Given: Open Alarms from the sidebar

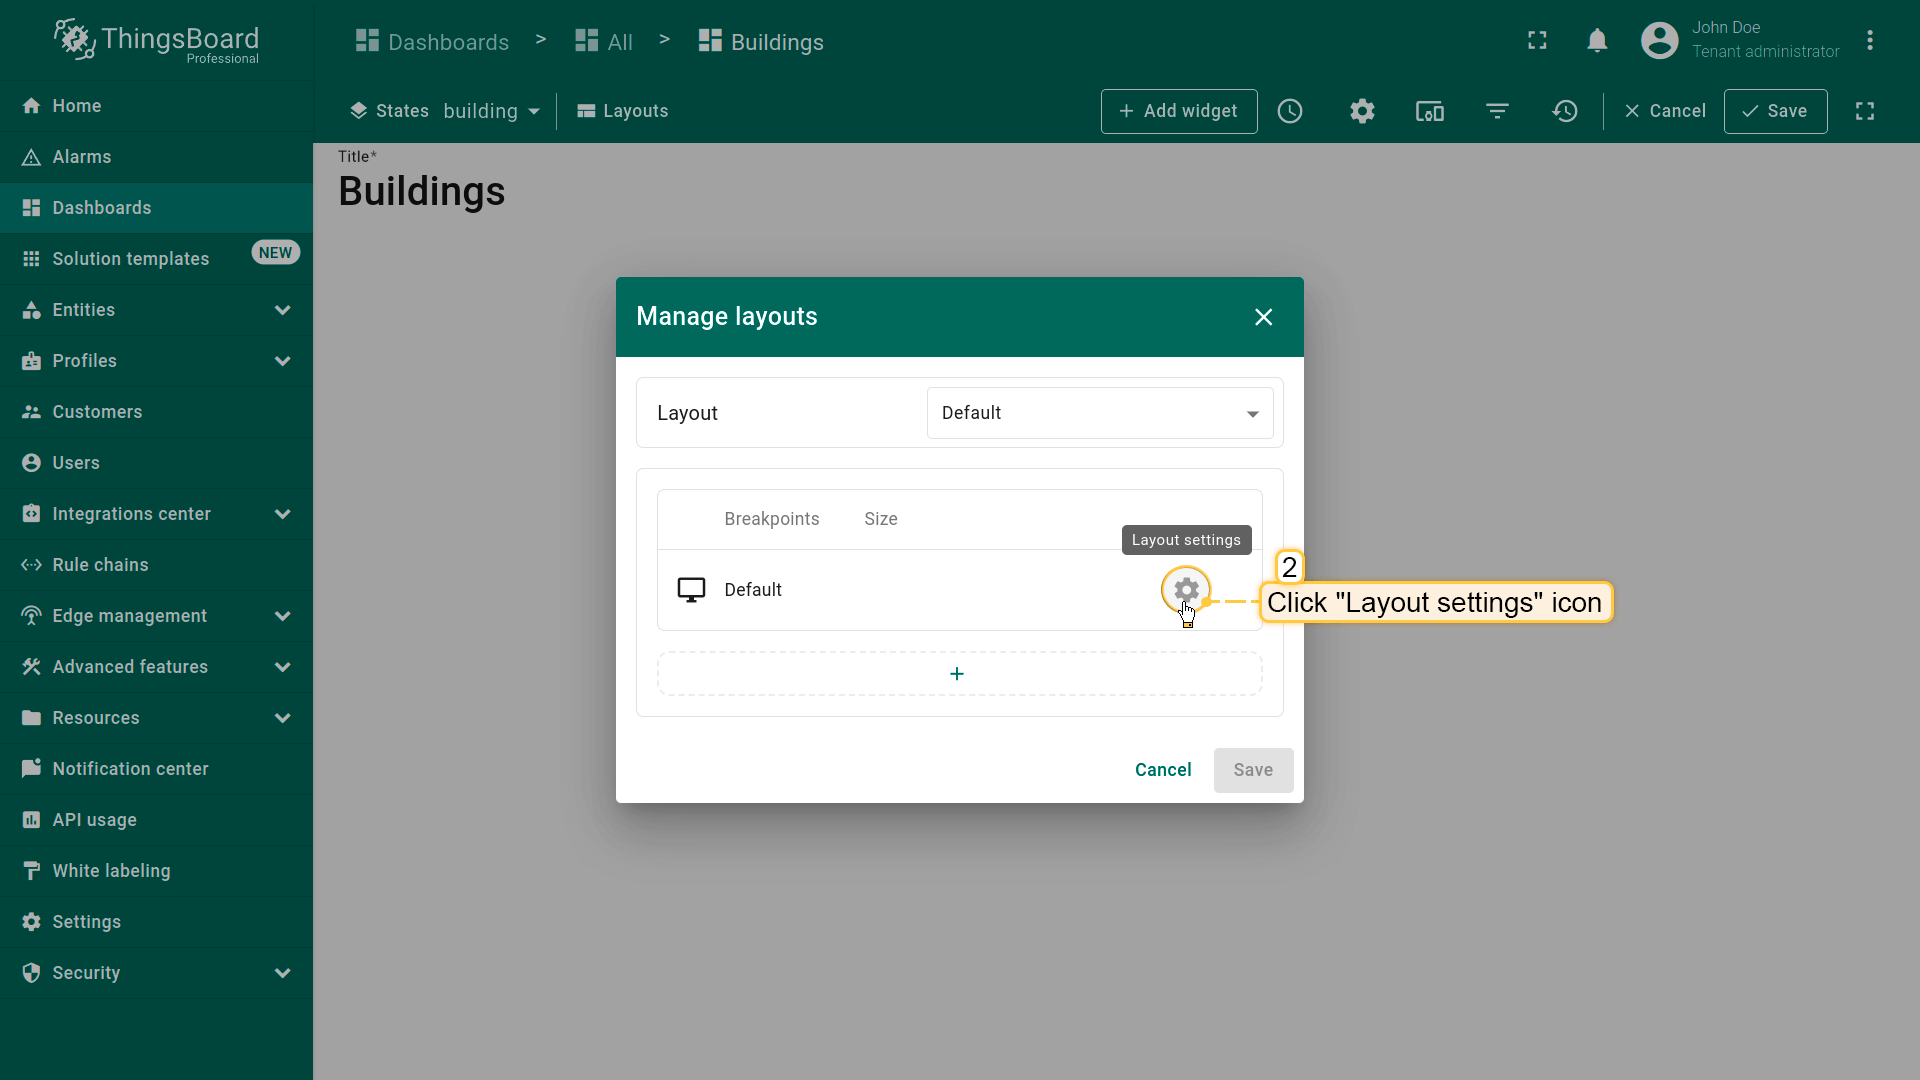Looking at the screenshot, I should tap(82, 157).
